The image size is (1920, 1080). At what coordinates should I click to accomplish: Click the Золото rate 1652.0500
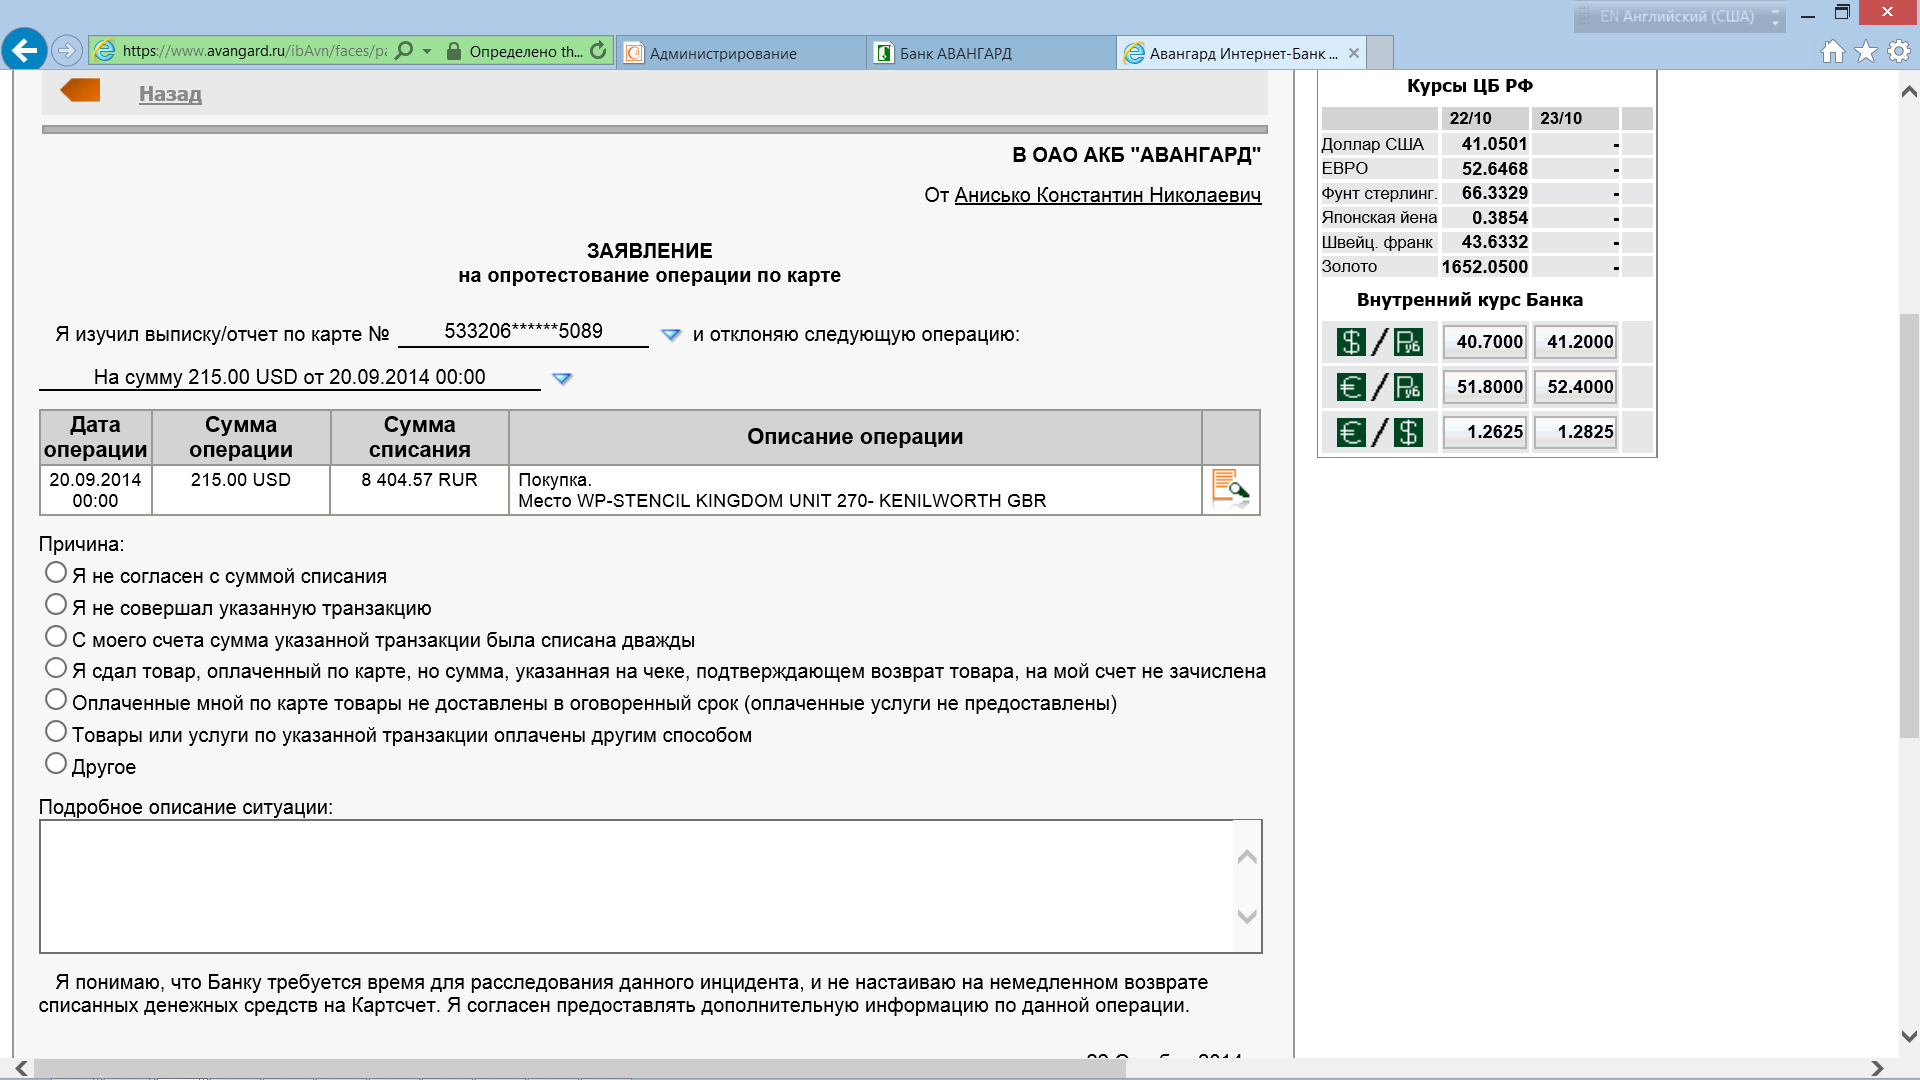tap(1485, 267)
